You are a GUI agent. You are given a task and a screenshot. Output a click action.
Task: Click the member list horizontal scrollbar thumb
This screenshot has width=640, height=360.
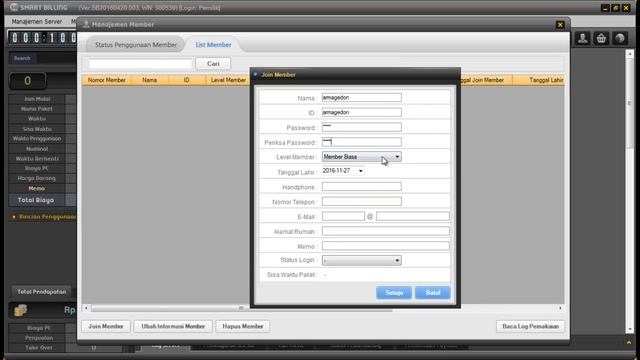(x=241, y=308)
